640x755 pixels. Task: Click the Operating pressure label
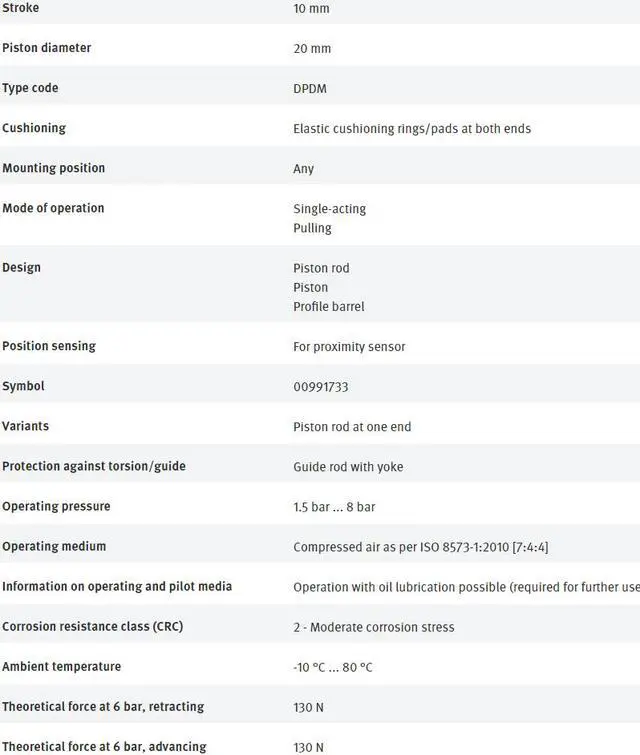coord(56,506)
